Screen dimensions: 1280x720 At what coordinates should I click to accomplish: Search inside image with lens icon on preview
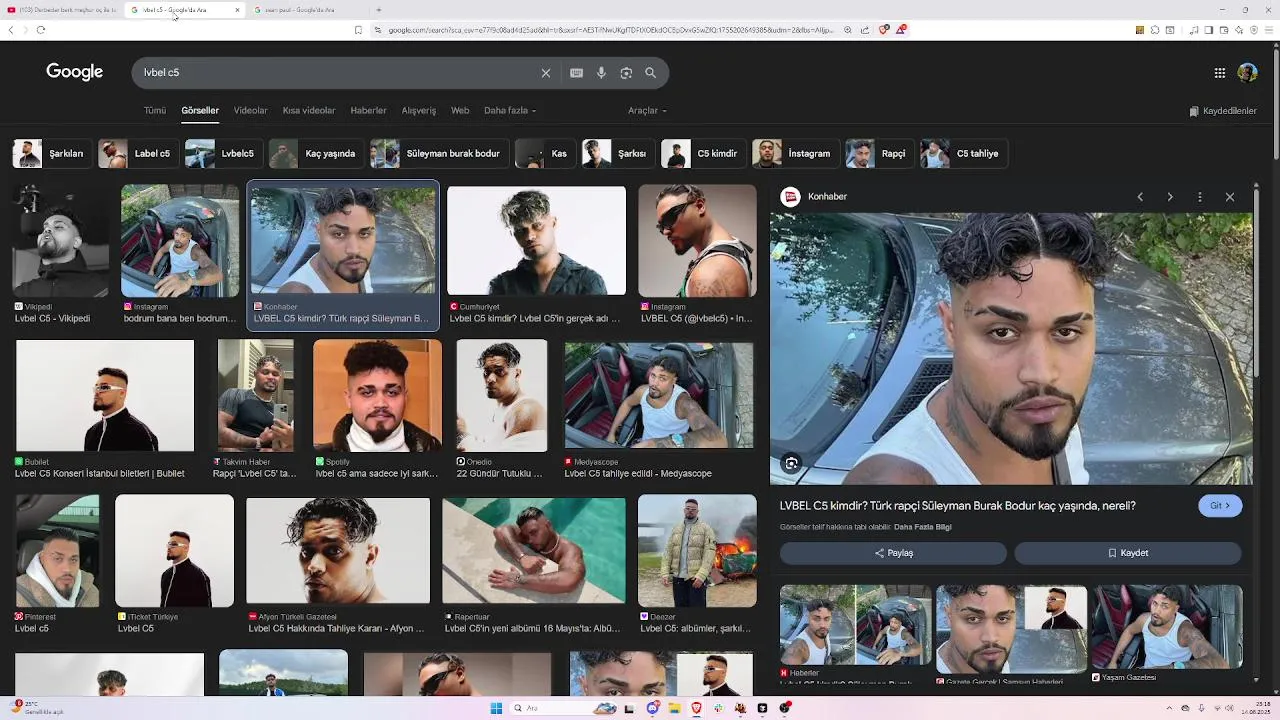click(792, 463)
